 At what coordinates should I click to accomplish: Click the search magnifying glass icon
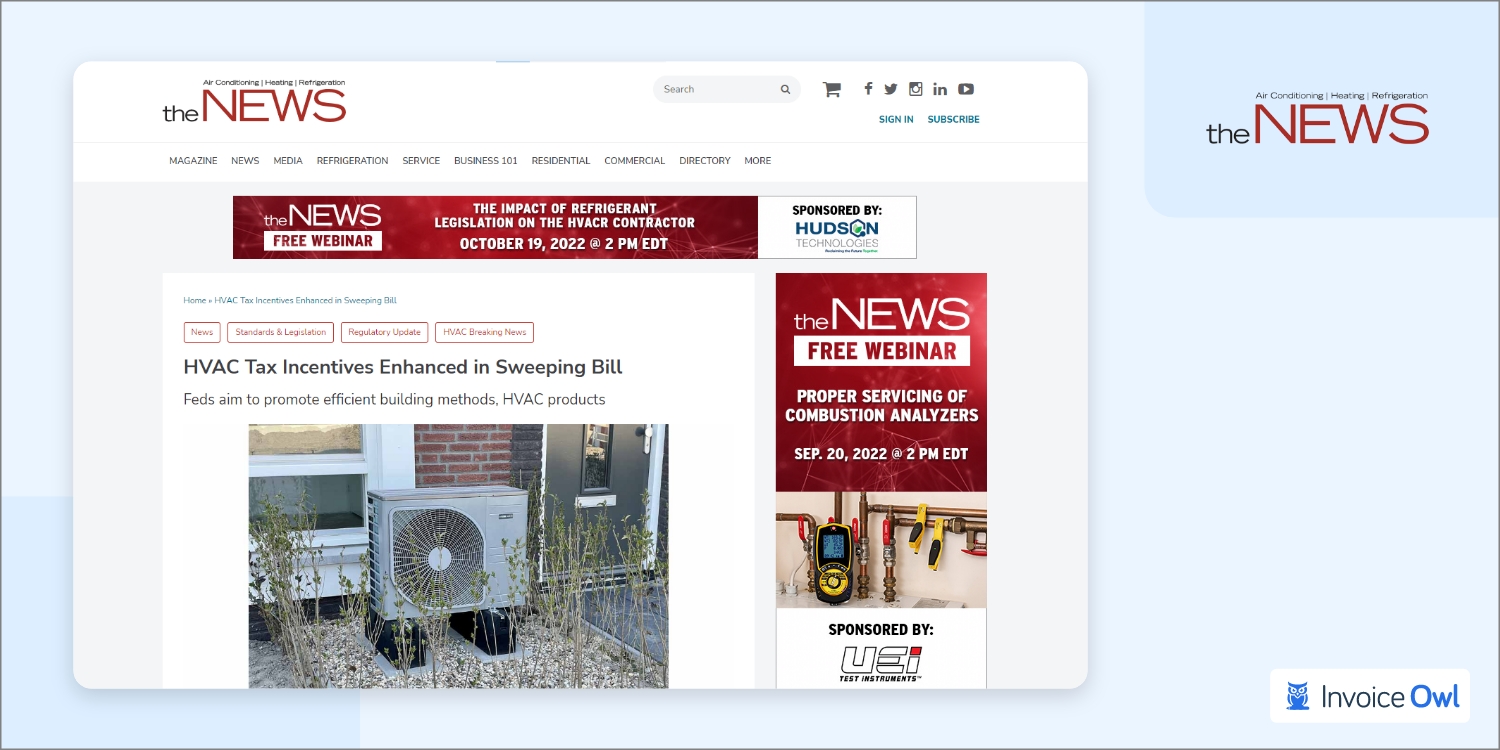785,90
